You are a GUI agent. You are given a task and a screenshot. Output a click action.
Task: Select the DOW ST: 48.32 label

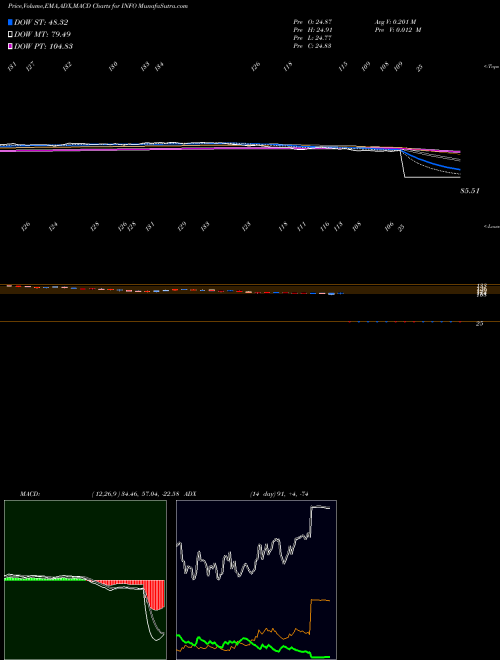click(x=41, y=22)
